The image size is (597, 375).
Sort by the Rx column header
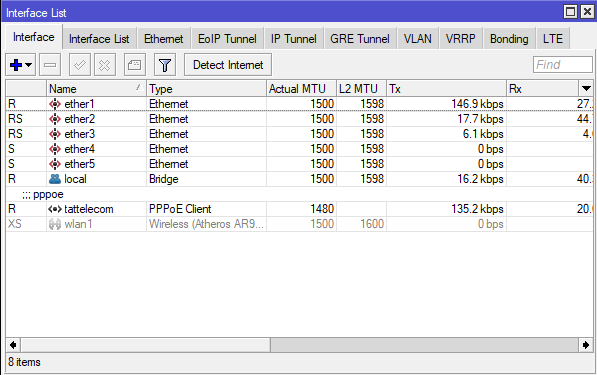[x=542, y=89]
